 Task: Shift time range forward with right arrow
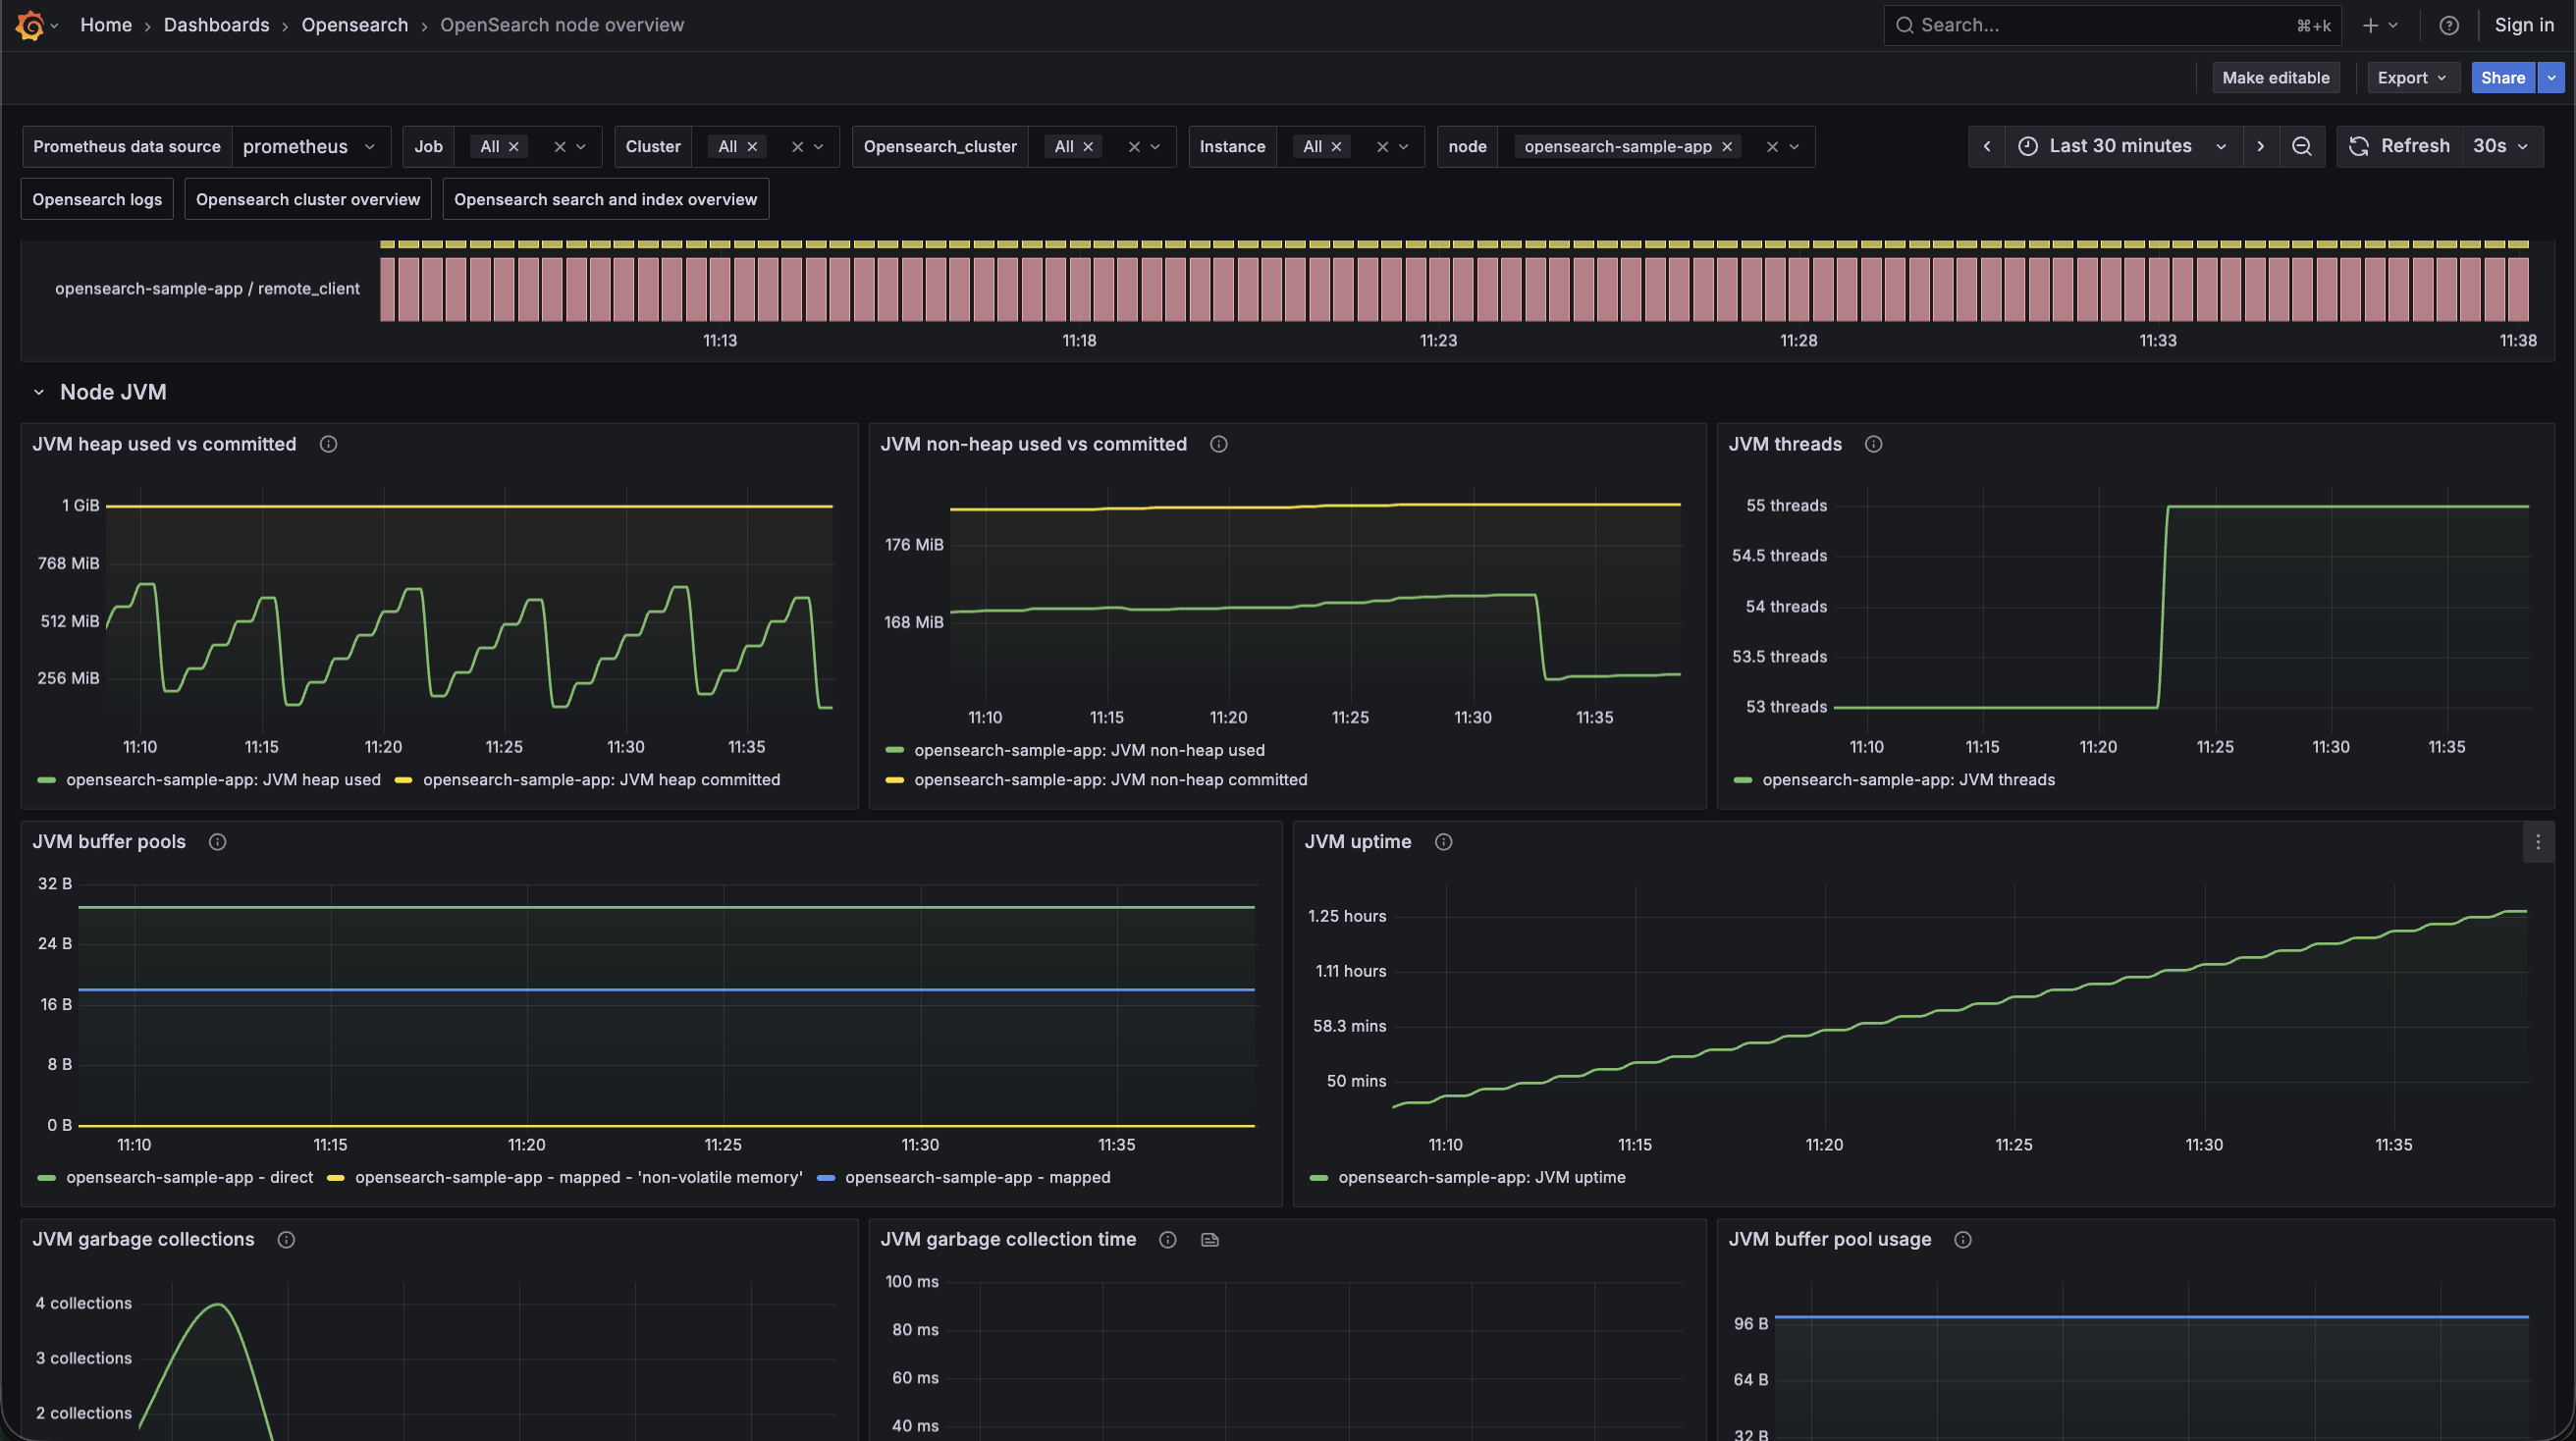[2260, 146]
